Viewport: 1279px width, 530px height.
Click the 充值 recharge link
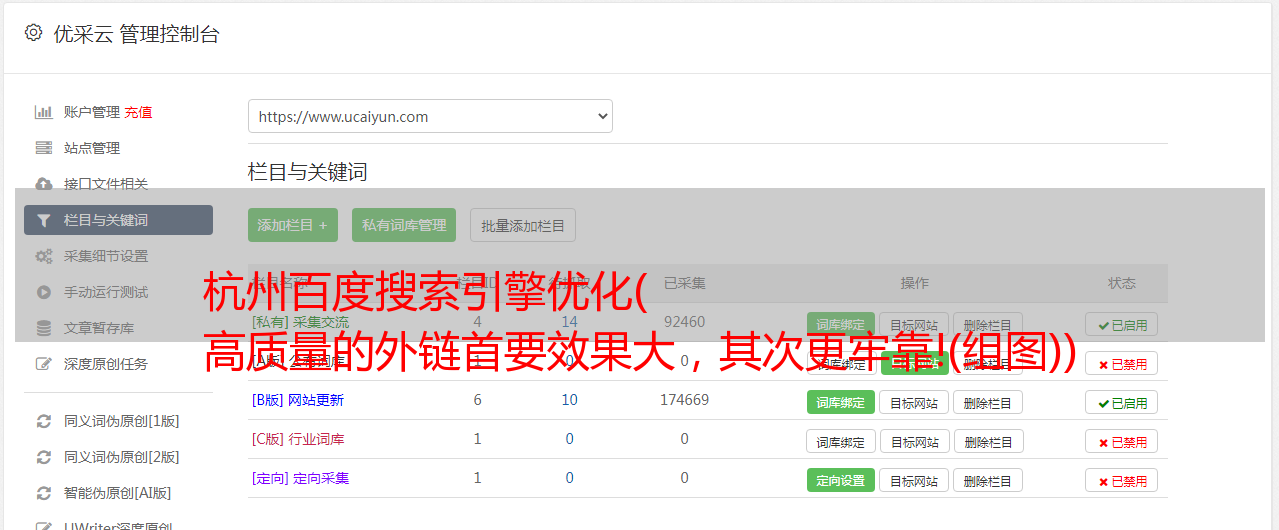tap(139, 112)
